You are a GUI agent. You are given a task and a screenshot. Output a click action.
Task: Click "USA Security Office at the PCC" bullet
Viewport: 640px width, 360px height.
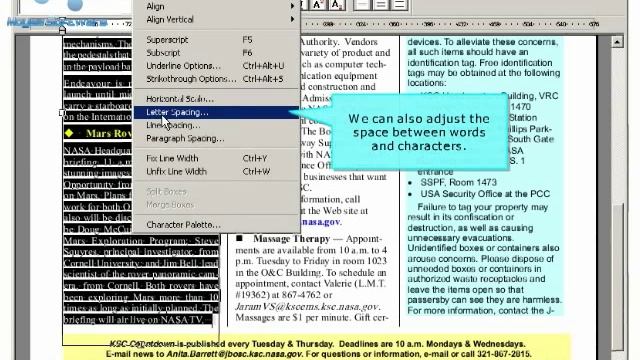pos(485,193)
